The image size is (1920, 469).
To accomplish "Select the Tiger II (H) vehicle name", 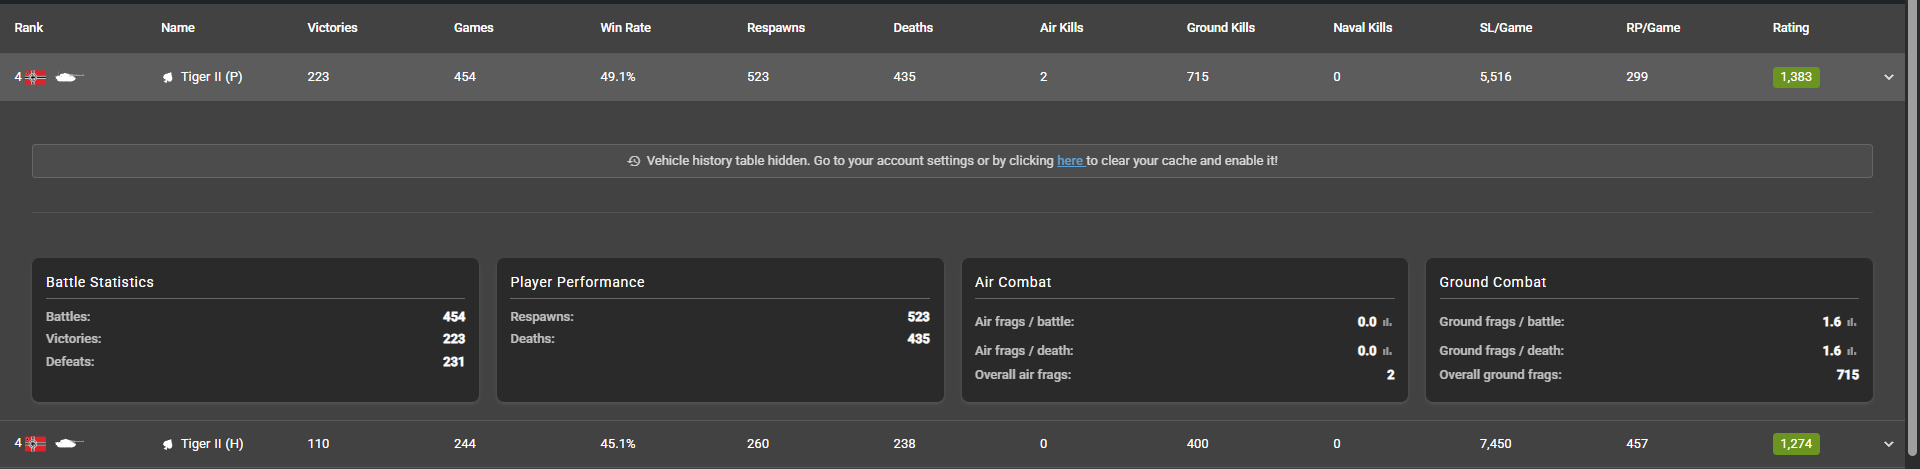I will pyautogui.click(x=212, y=444).
